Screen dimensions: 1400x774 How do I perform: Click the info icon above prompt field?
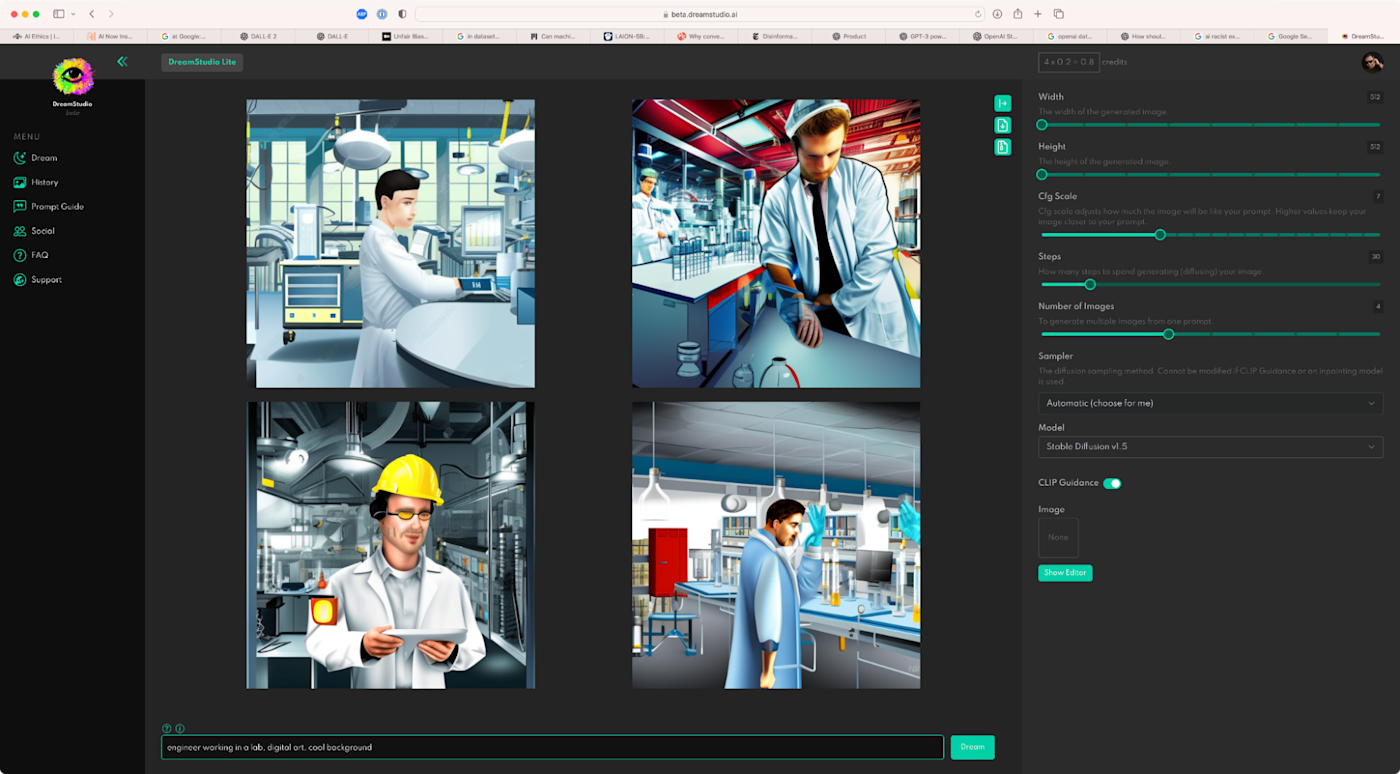click(x=180, y=729)
